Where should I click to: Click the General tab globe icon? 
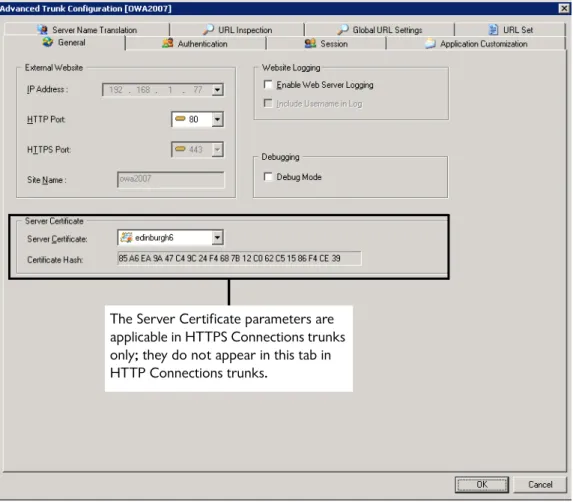pyautogui.click(x=48, y=42)
